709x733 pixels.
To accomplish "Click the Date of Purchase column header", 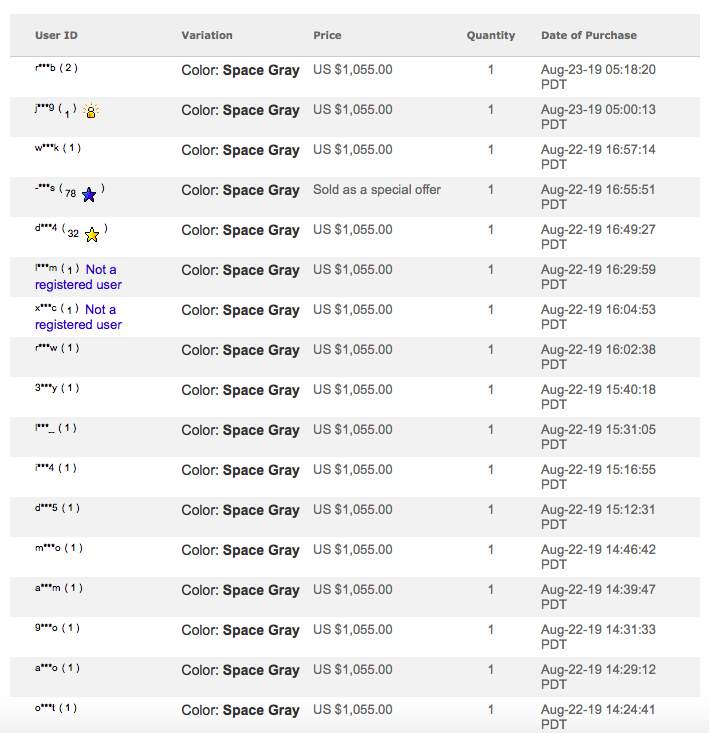I will tap(588, 35).
